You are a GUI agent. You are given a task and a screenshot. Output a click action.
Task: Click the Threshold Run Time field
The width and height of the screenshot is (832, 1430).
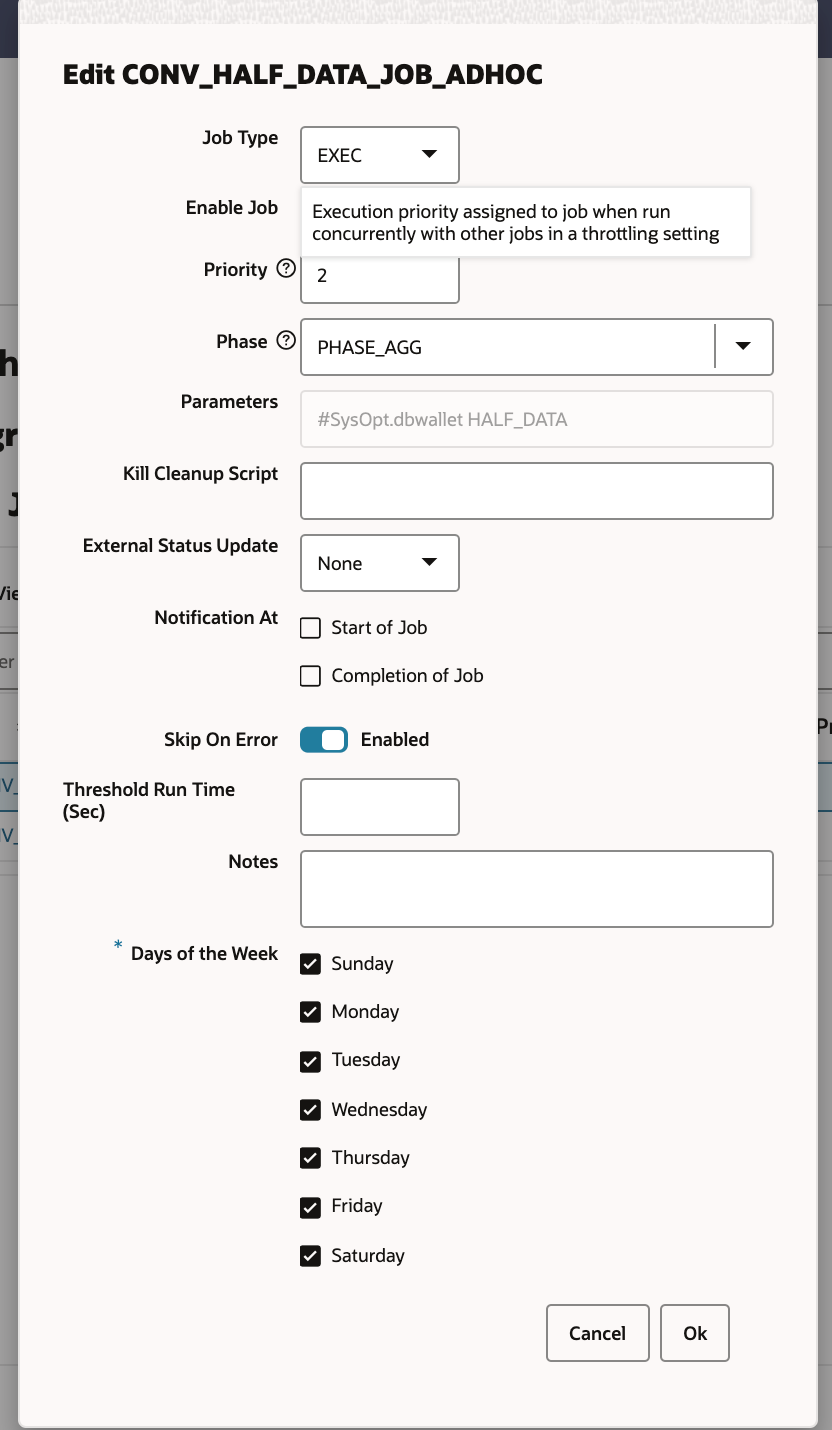point(380,807)
